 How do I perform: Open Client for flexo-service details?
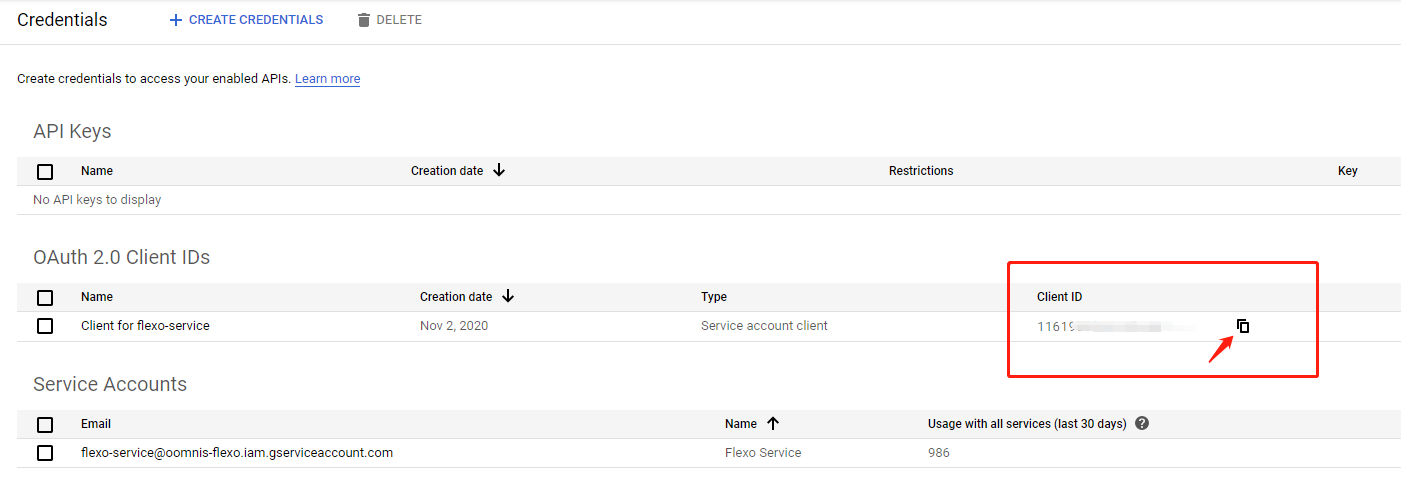tap(145, 326)
